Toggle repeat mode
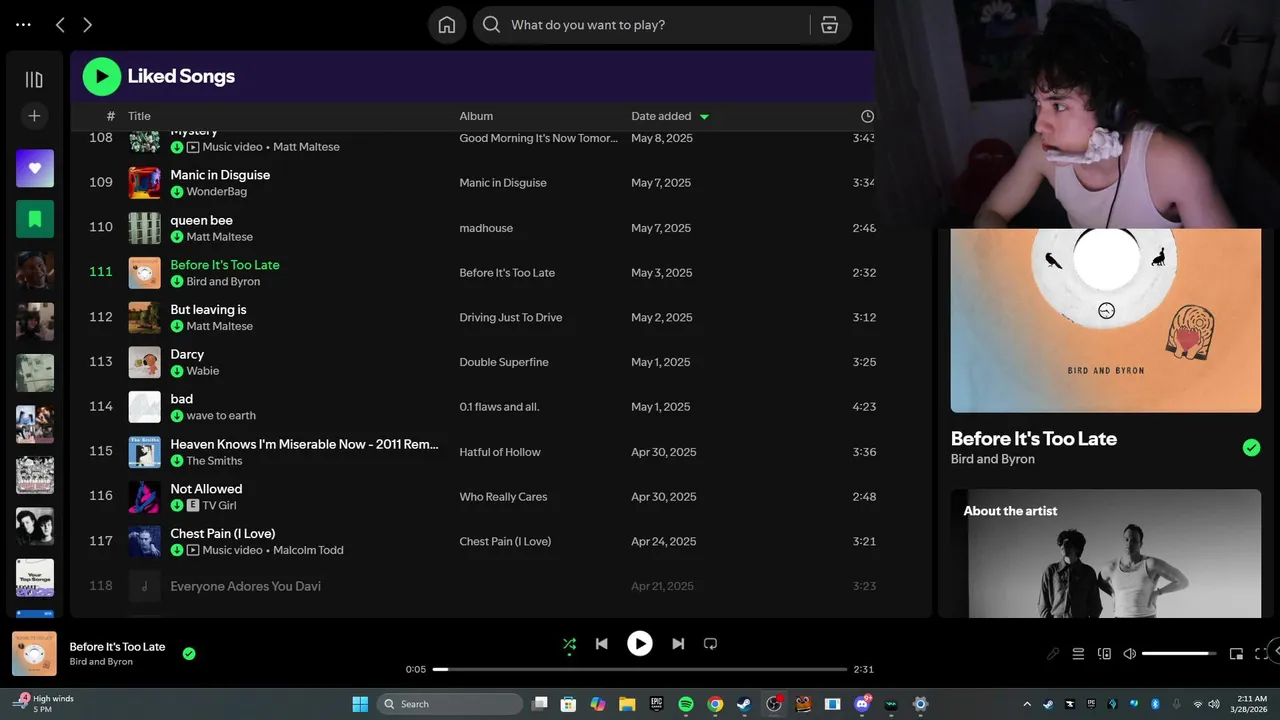 [x=711, y=644]
